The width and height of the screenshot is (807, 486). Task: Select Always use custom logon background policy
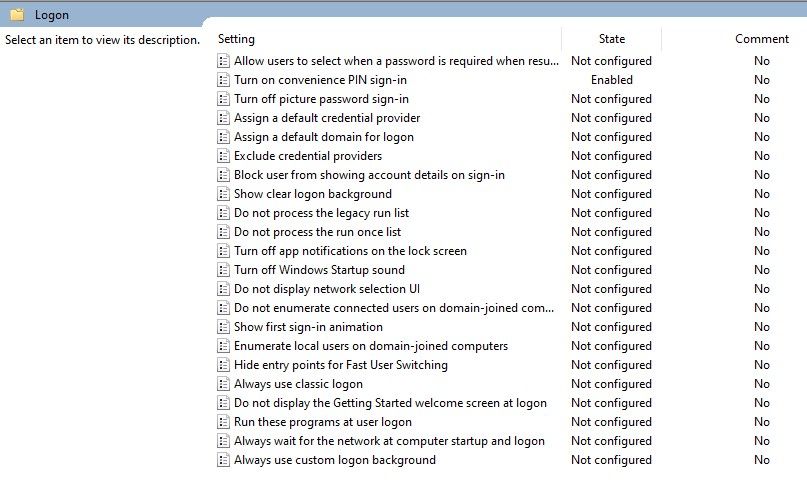coord(335,460)
